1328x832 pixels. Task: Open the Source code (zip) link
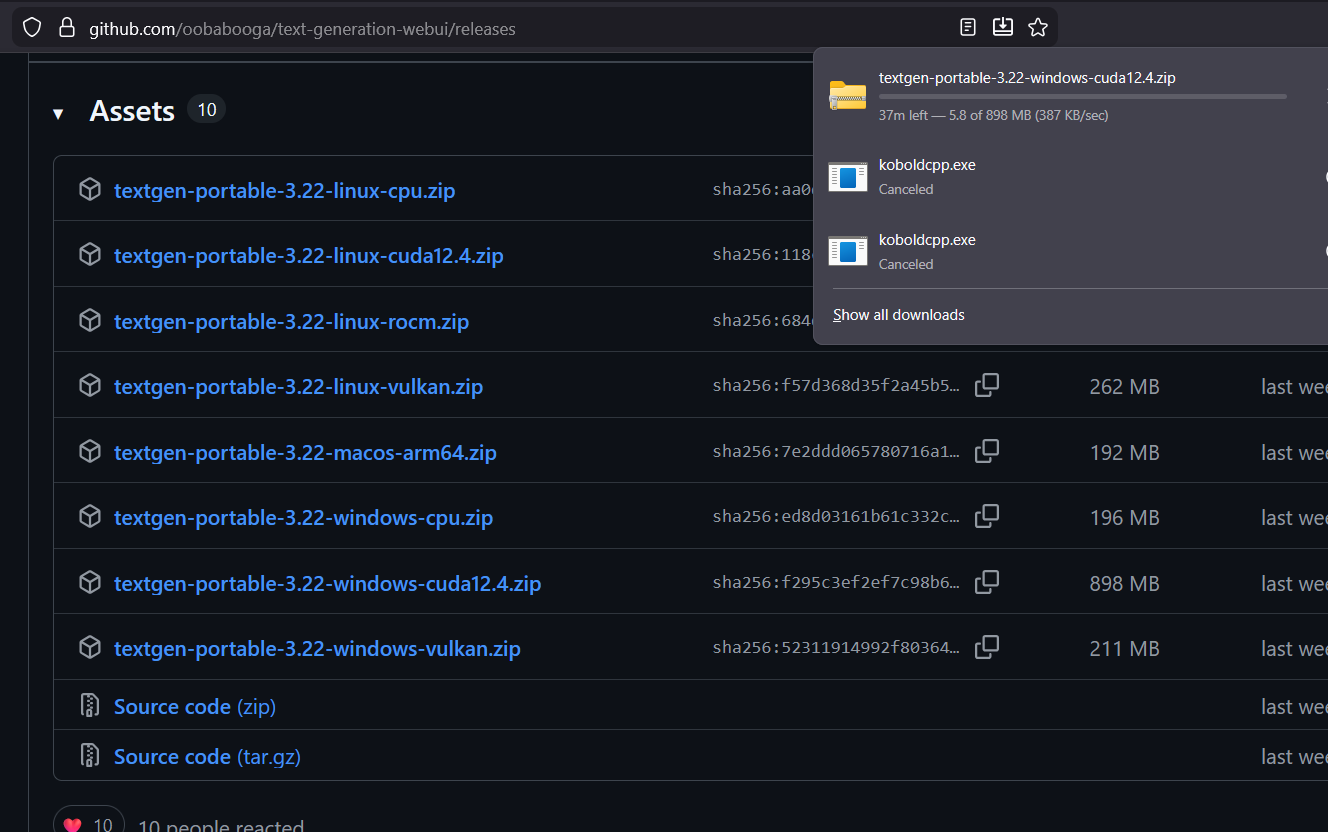(195, 707)
